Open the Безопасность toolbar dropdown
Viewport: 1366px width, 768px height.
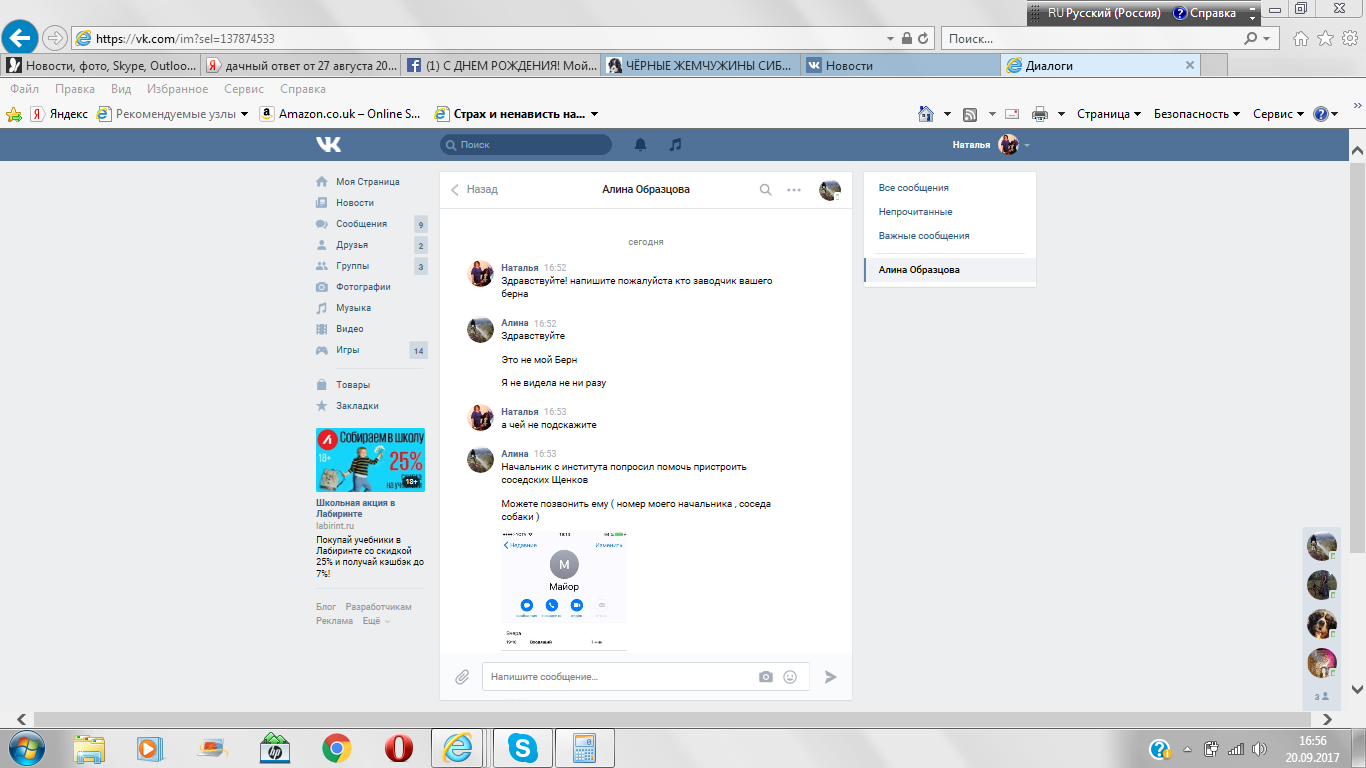point(1196,114)
